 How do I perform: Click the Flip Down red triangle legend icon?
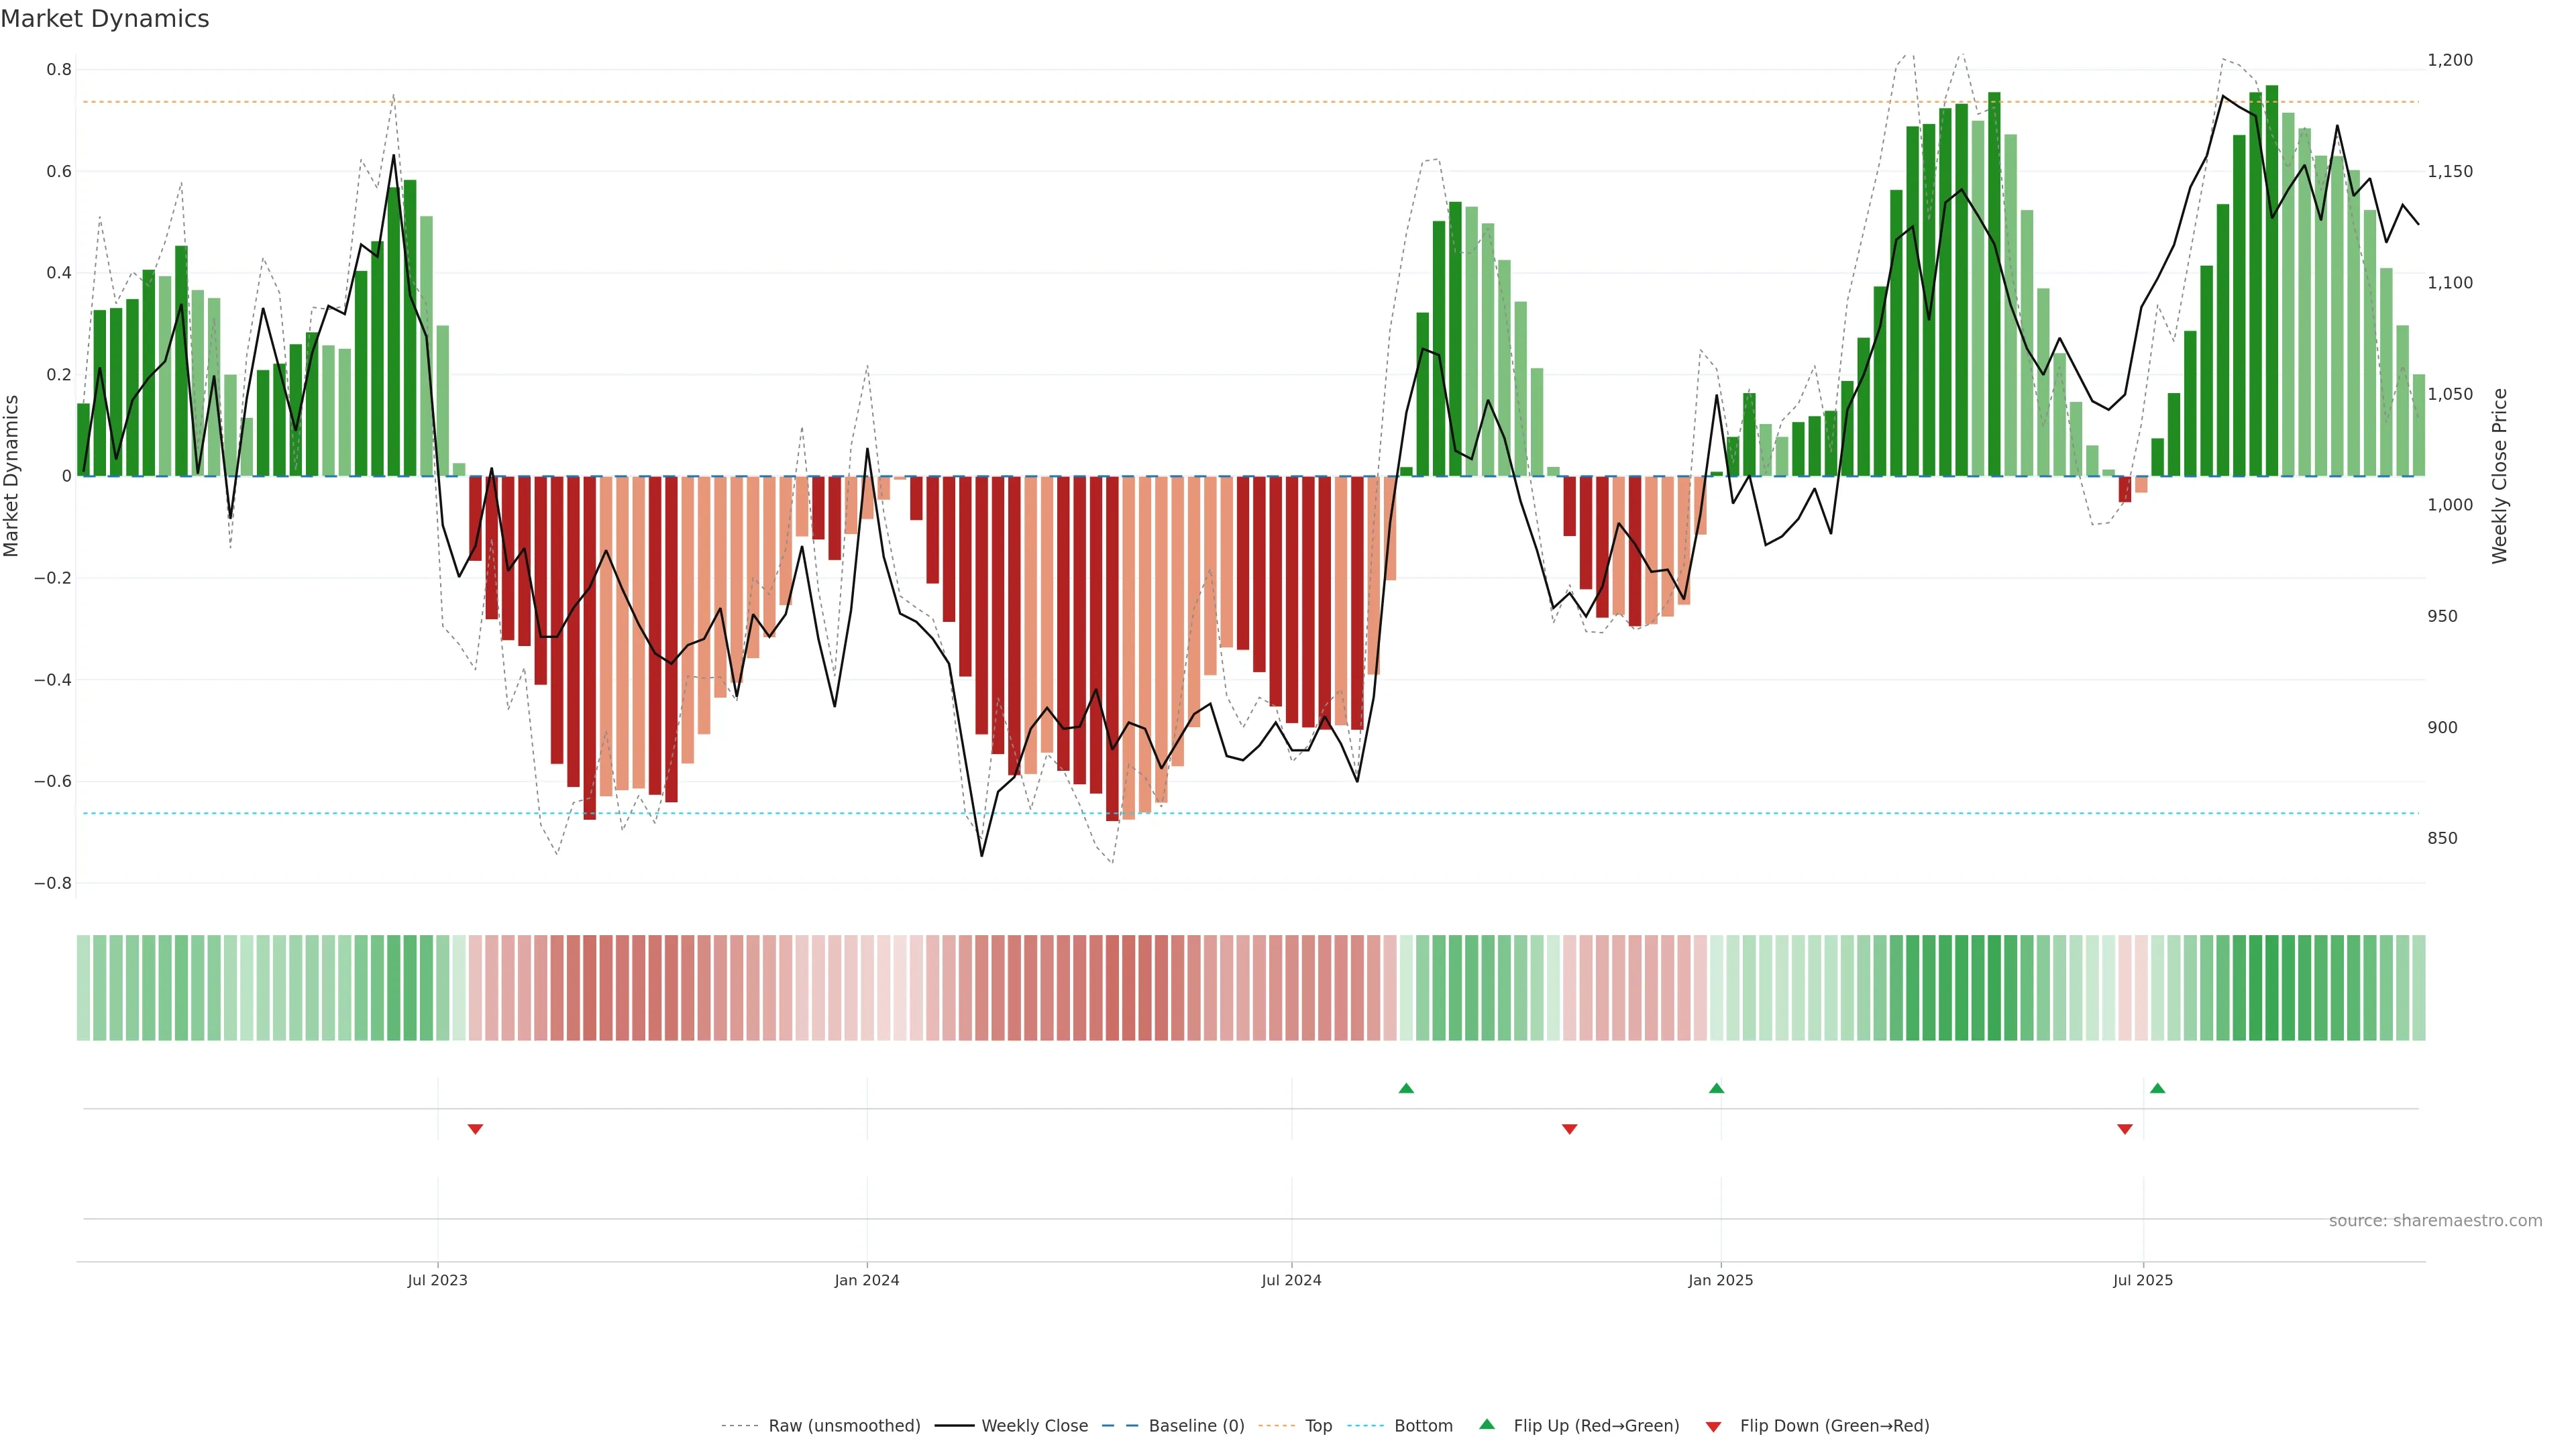tap(1713, 1426)
